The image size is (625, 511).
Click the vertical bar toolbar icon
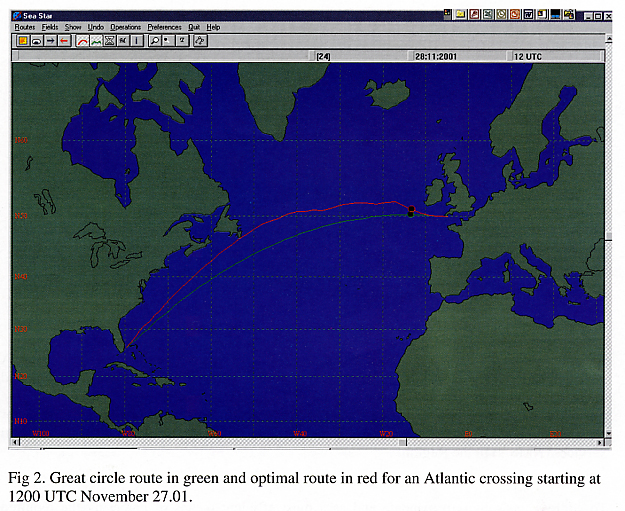point(137,41)
